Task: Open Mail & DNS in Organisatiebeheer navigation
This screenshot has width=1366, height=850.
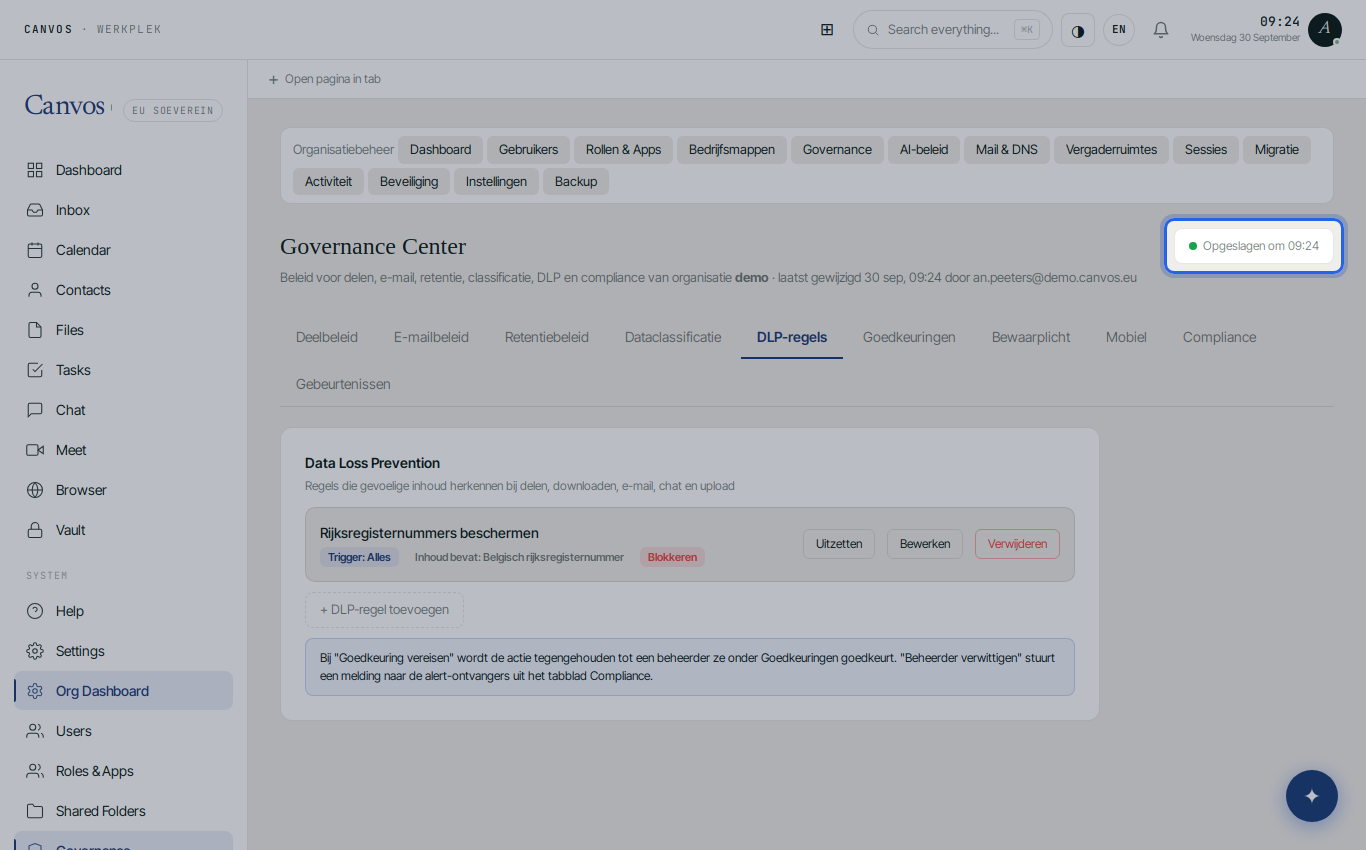Action: (1007, 150)
